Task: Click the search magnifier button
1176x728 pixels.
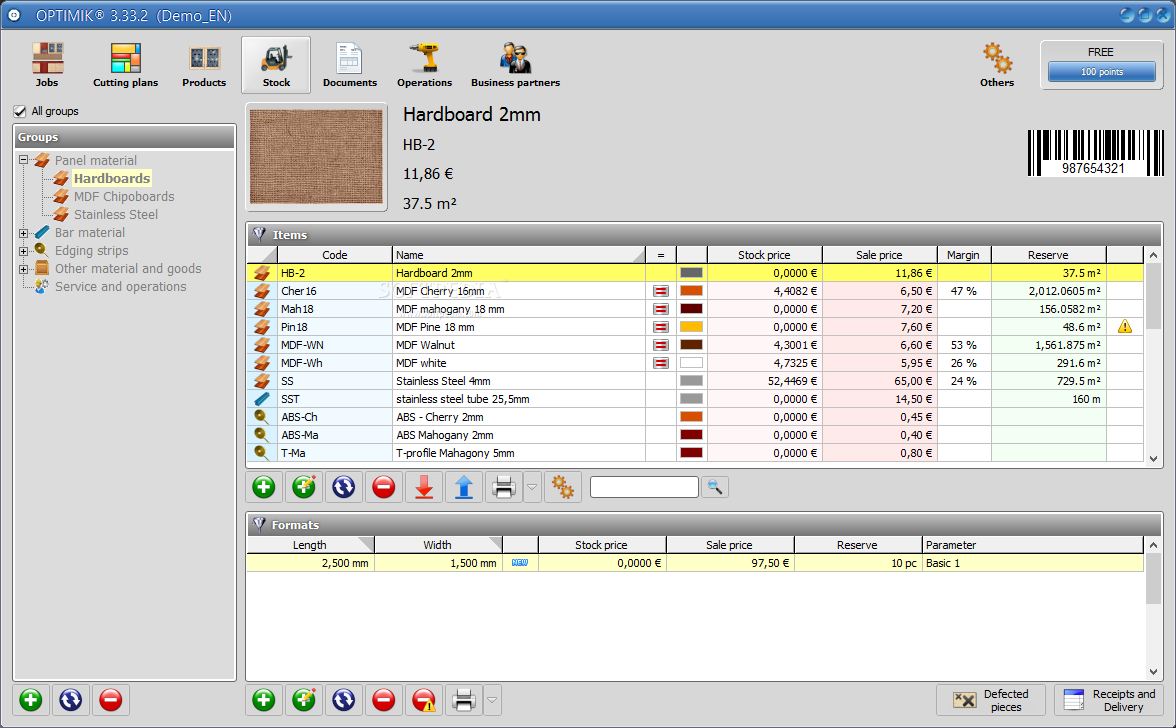Action: click(715, 487)
